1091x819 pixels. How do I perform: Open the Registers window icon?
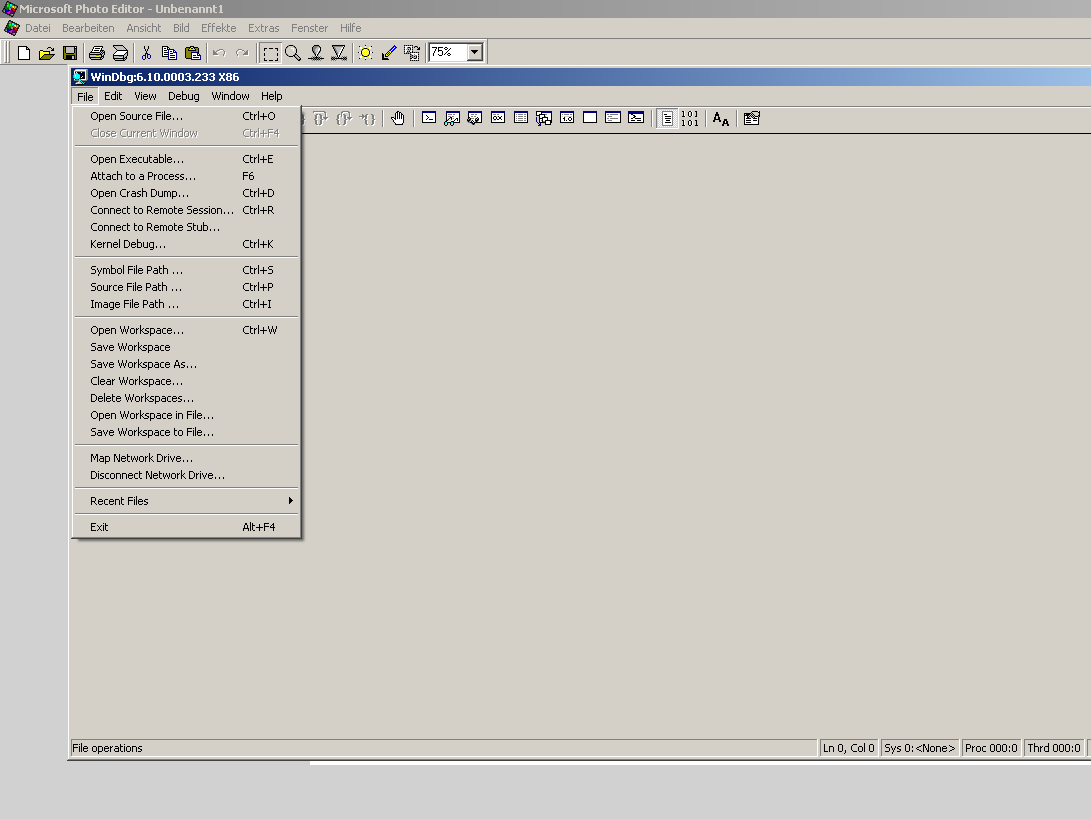pyautogui.click(x=498, y=118)
